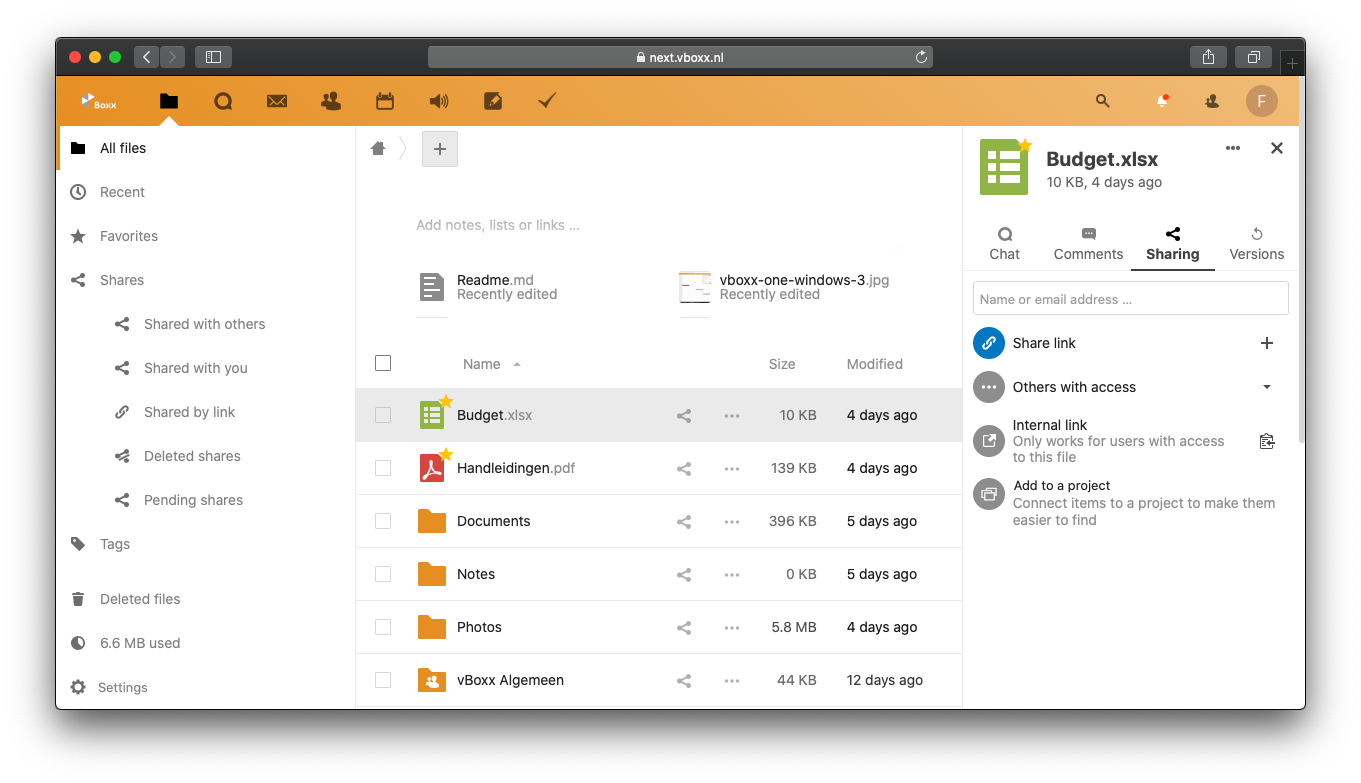1361x783 pixels.
Task: Switch to the Chat tab
Action: click(1005, 244)
